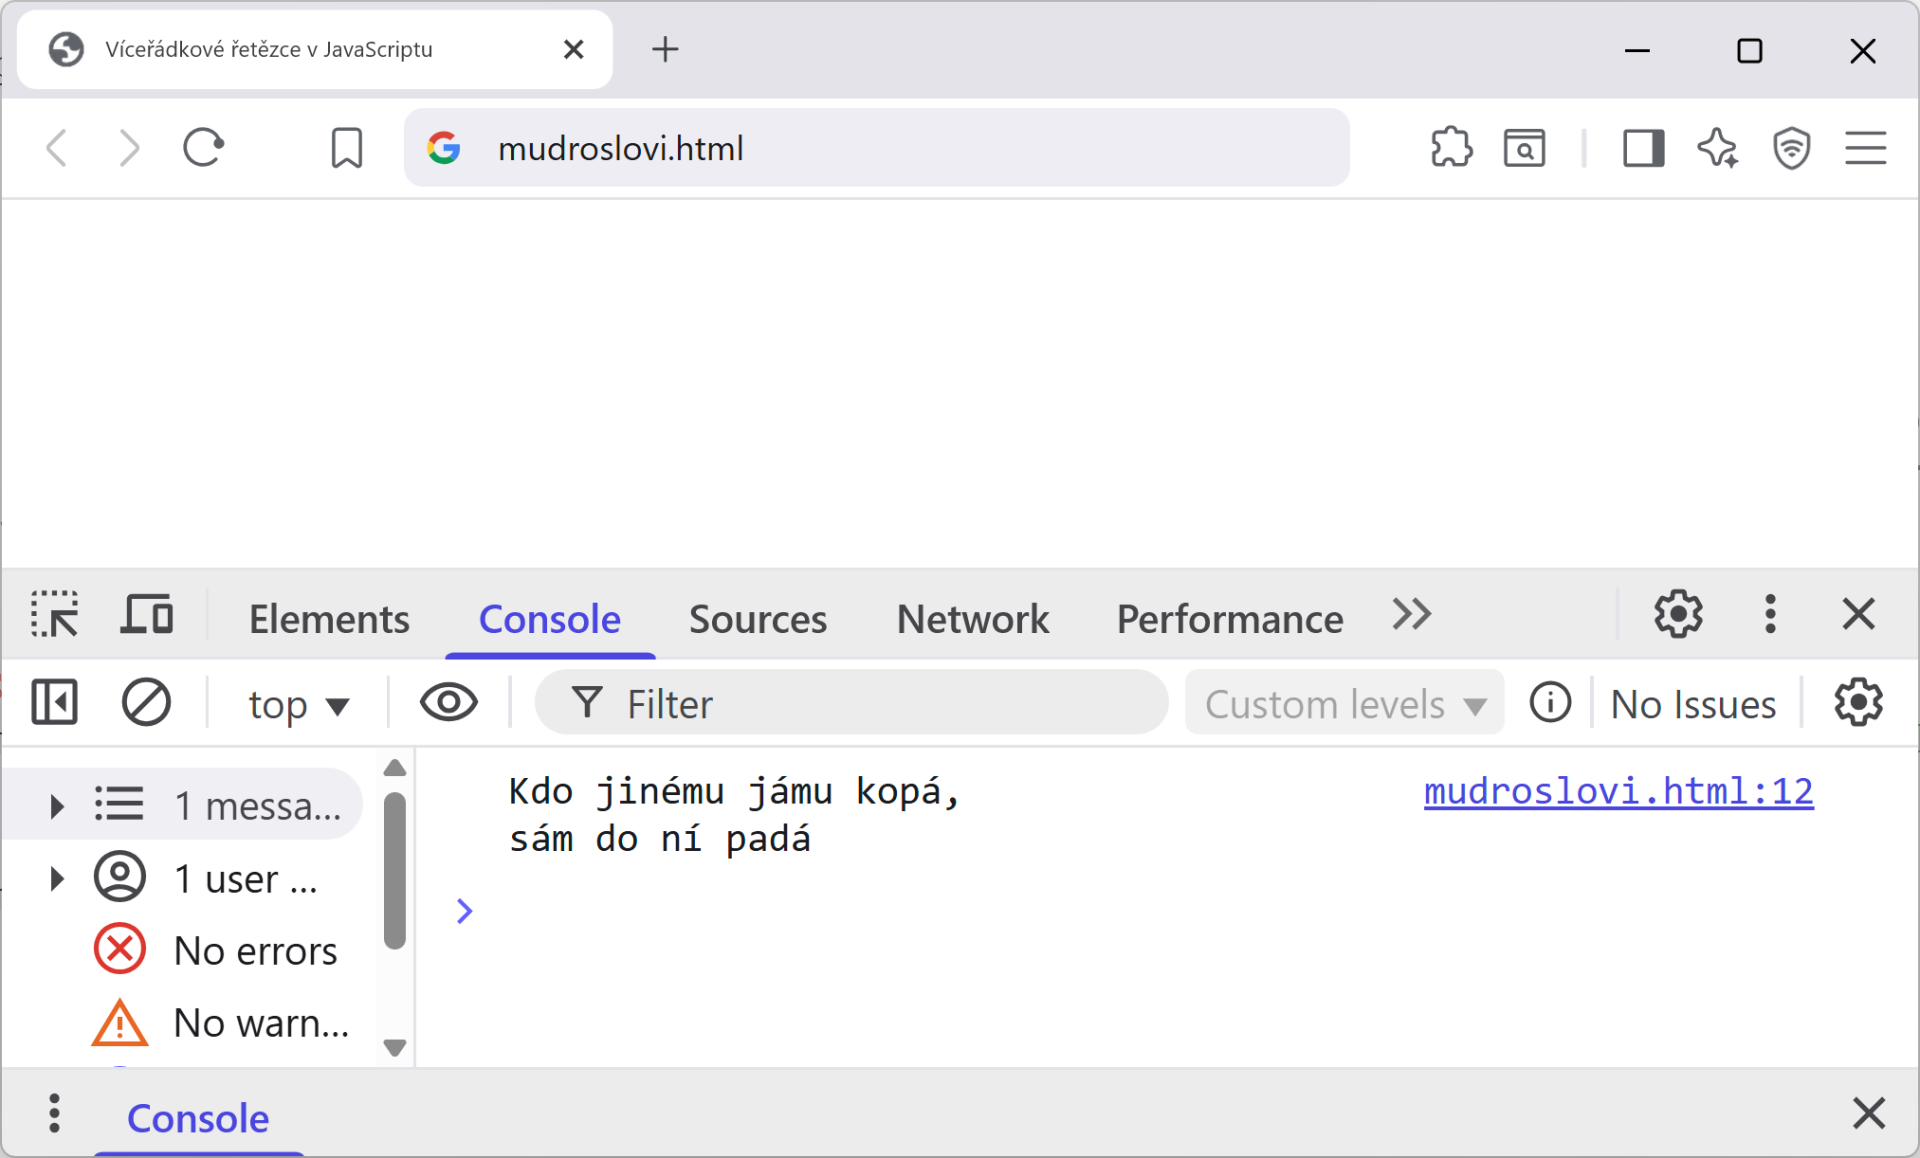Open Console settings gear icon
The height and width of the screenshot is (1158, 1920).
1859,702
